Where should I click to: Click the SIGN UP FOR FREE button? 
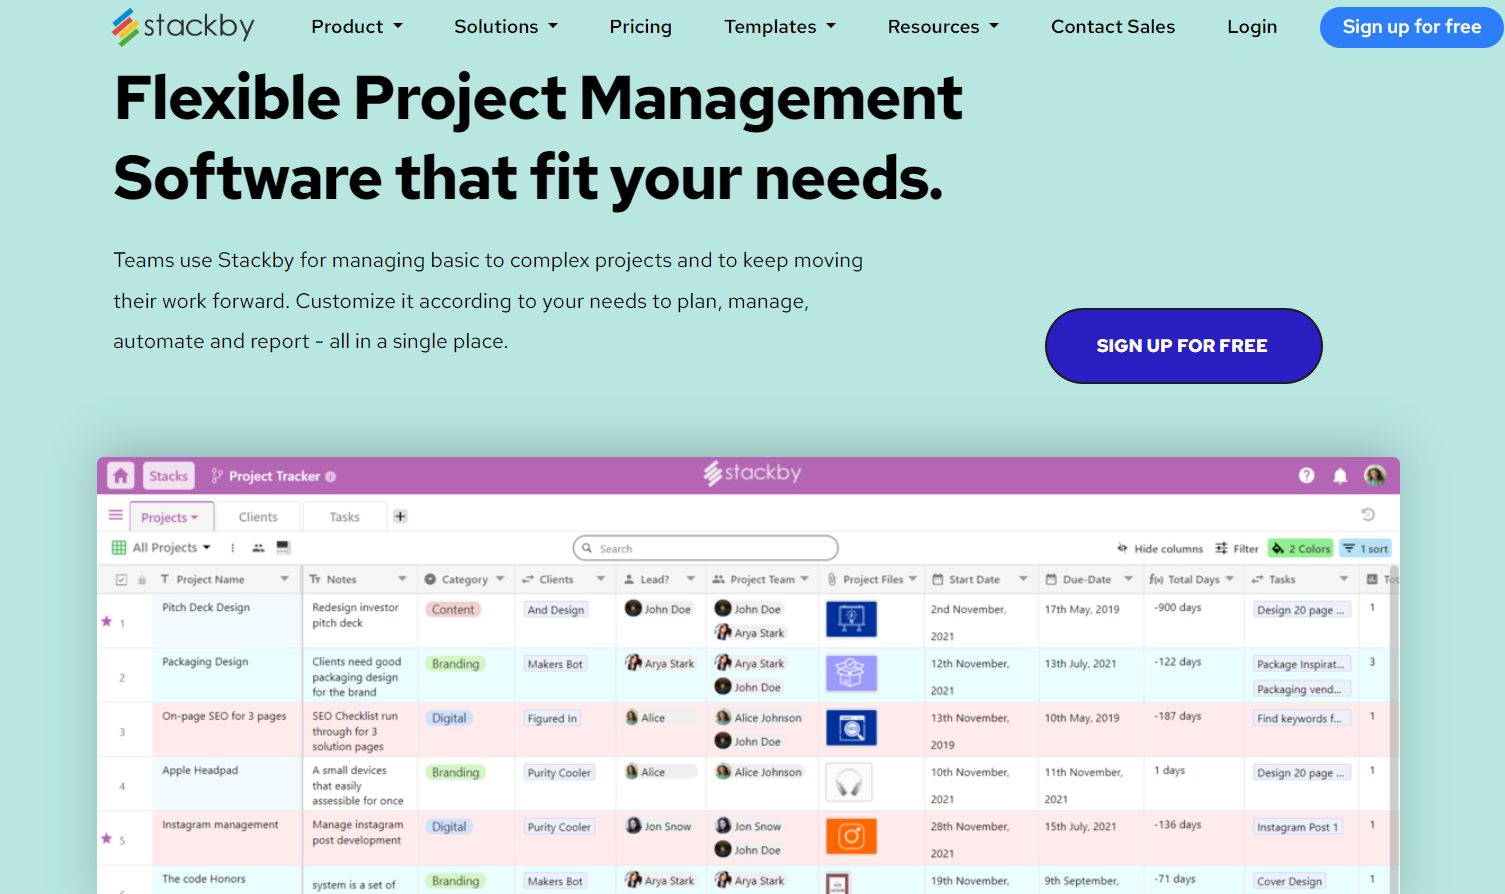pyautogui.click(x=1183, y=345)
